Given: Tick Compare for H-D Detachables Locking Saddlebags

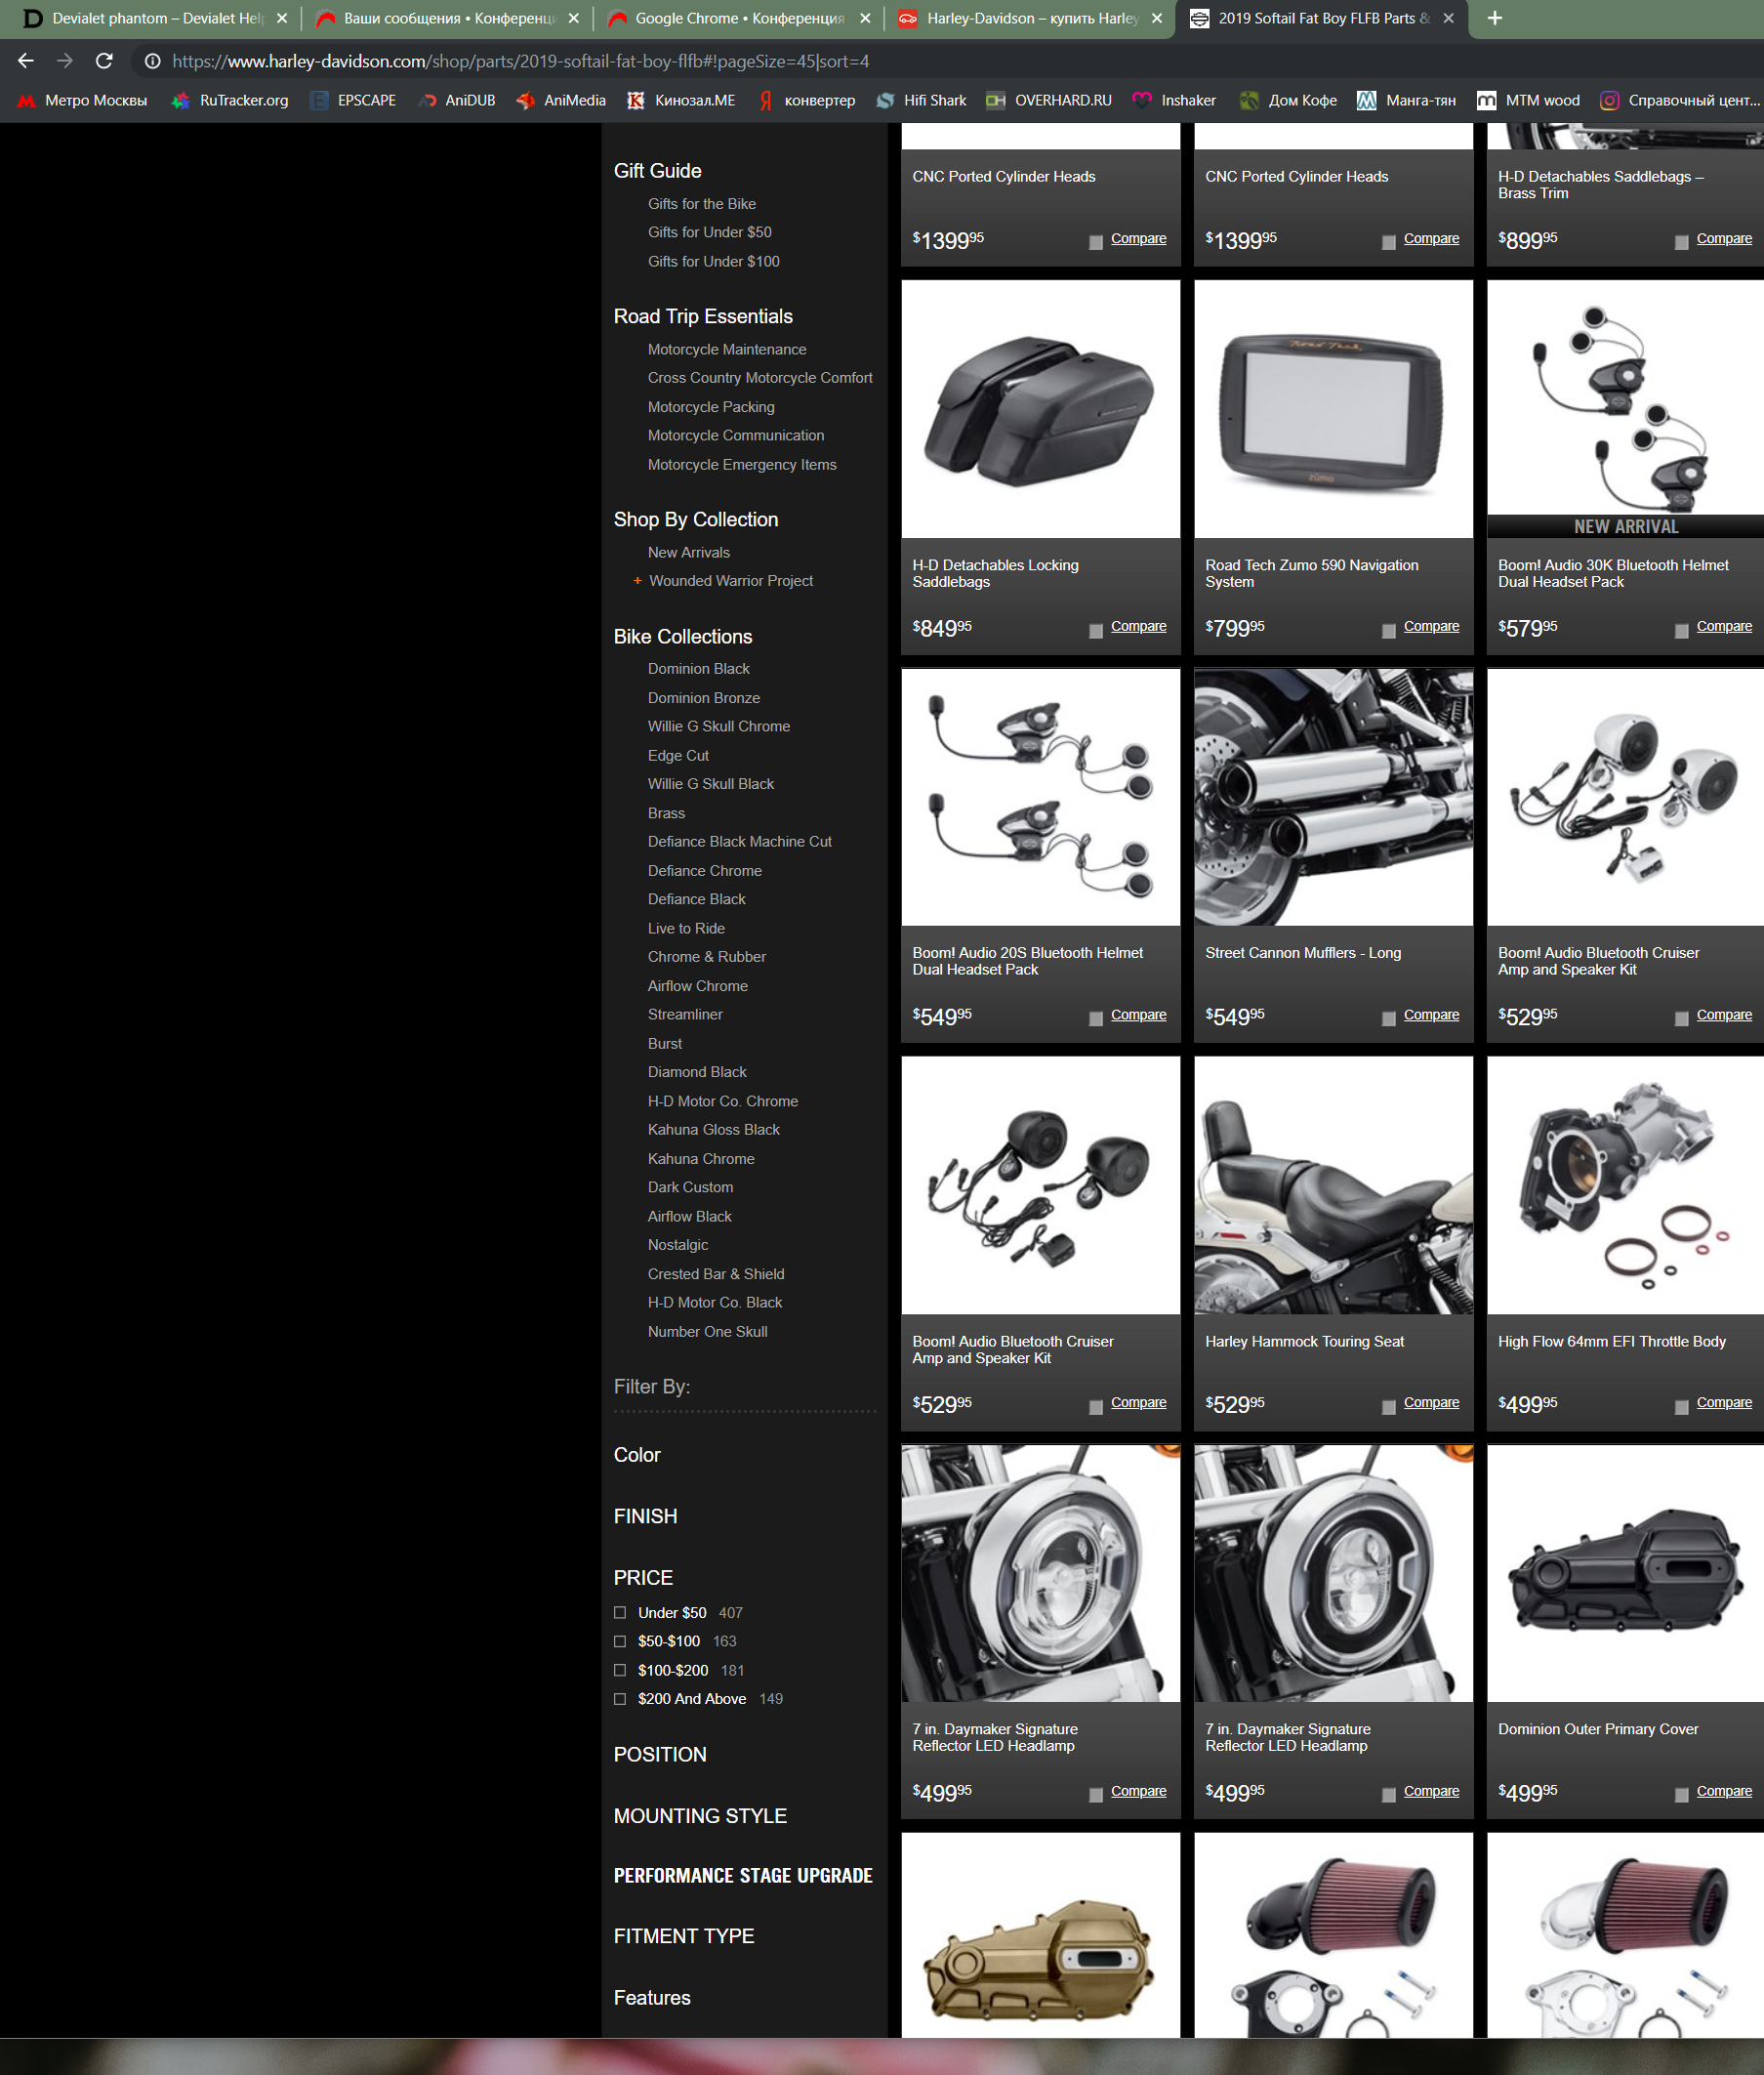Looking at the screenshot, I should point(1096,630).
